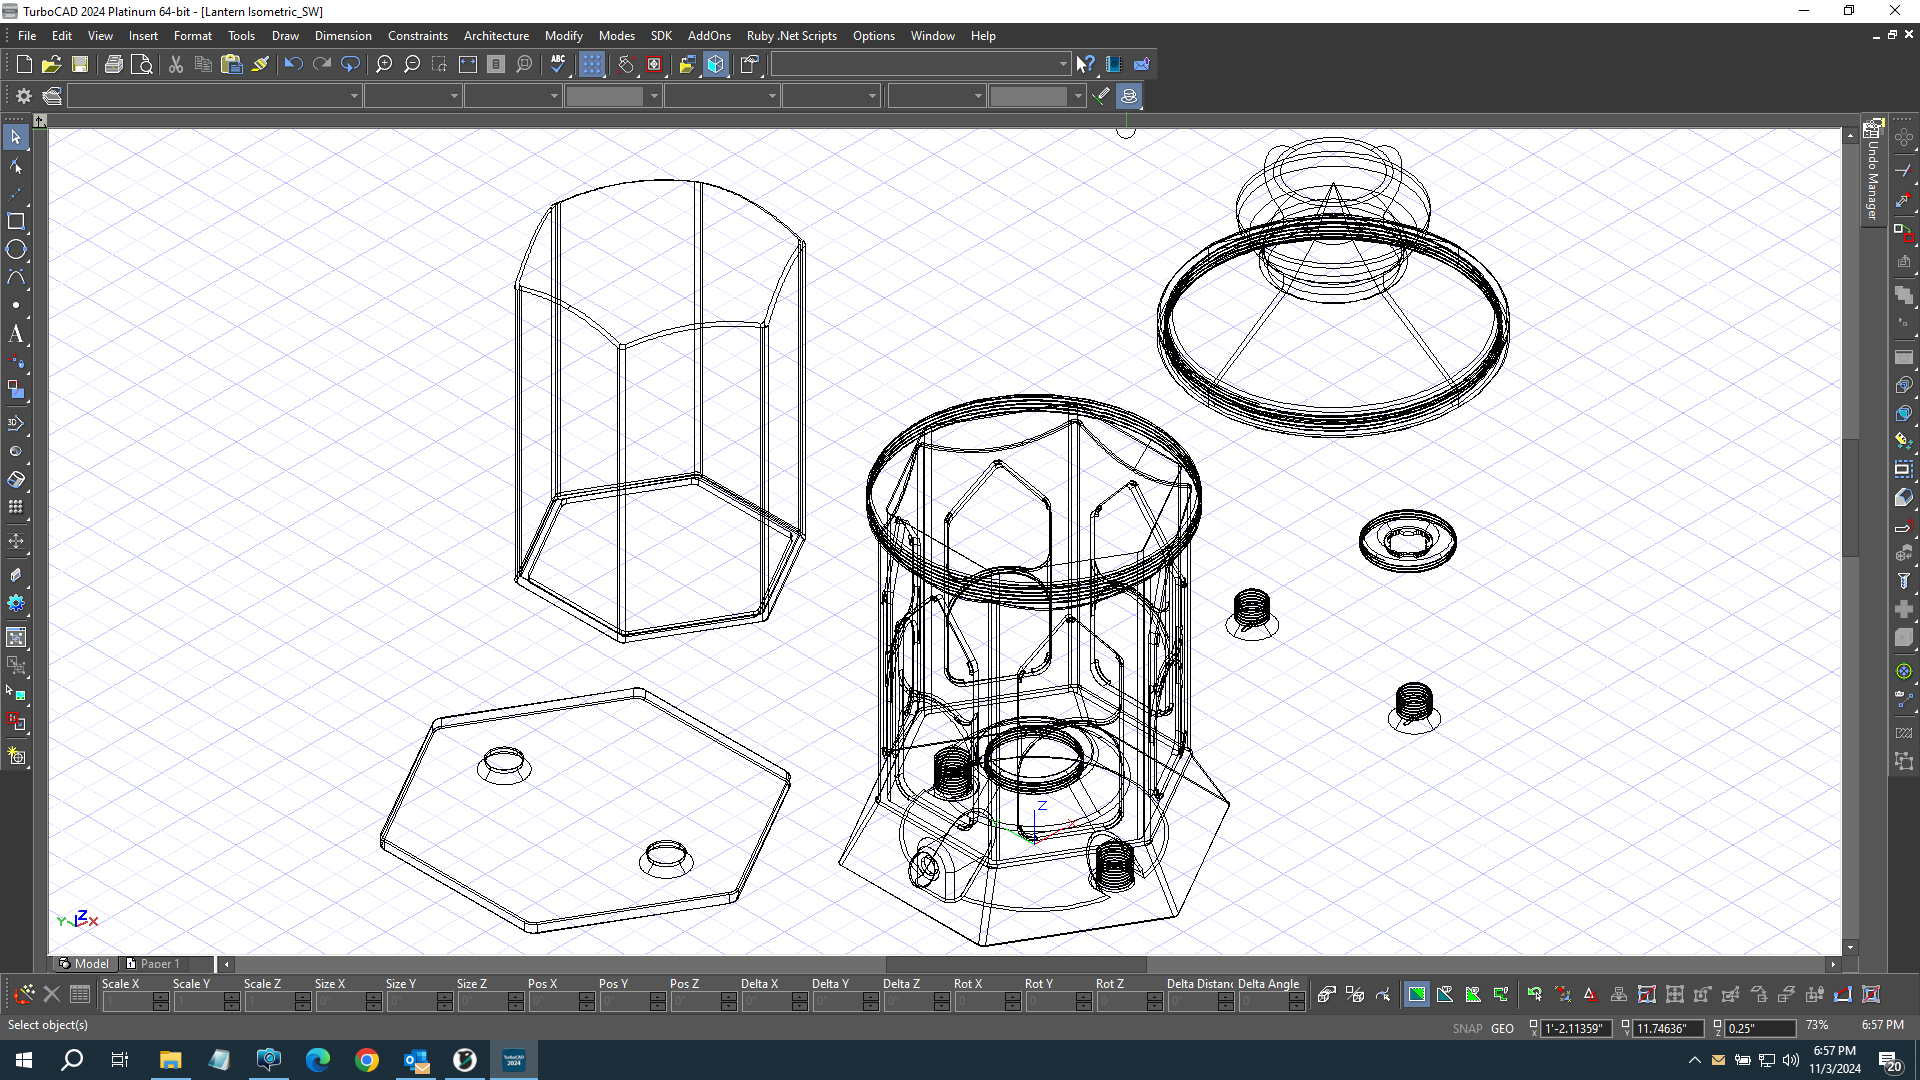
Task: Click the Scale X input field
Action: point(128,1002)
